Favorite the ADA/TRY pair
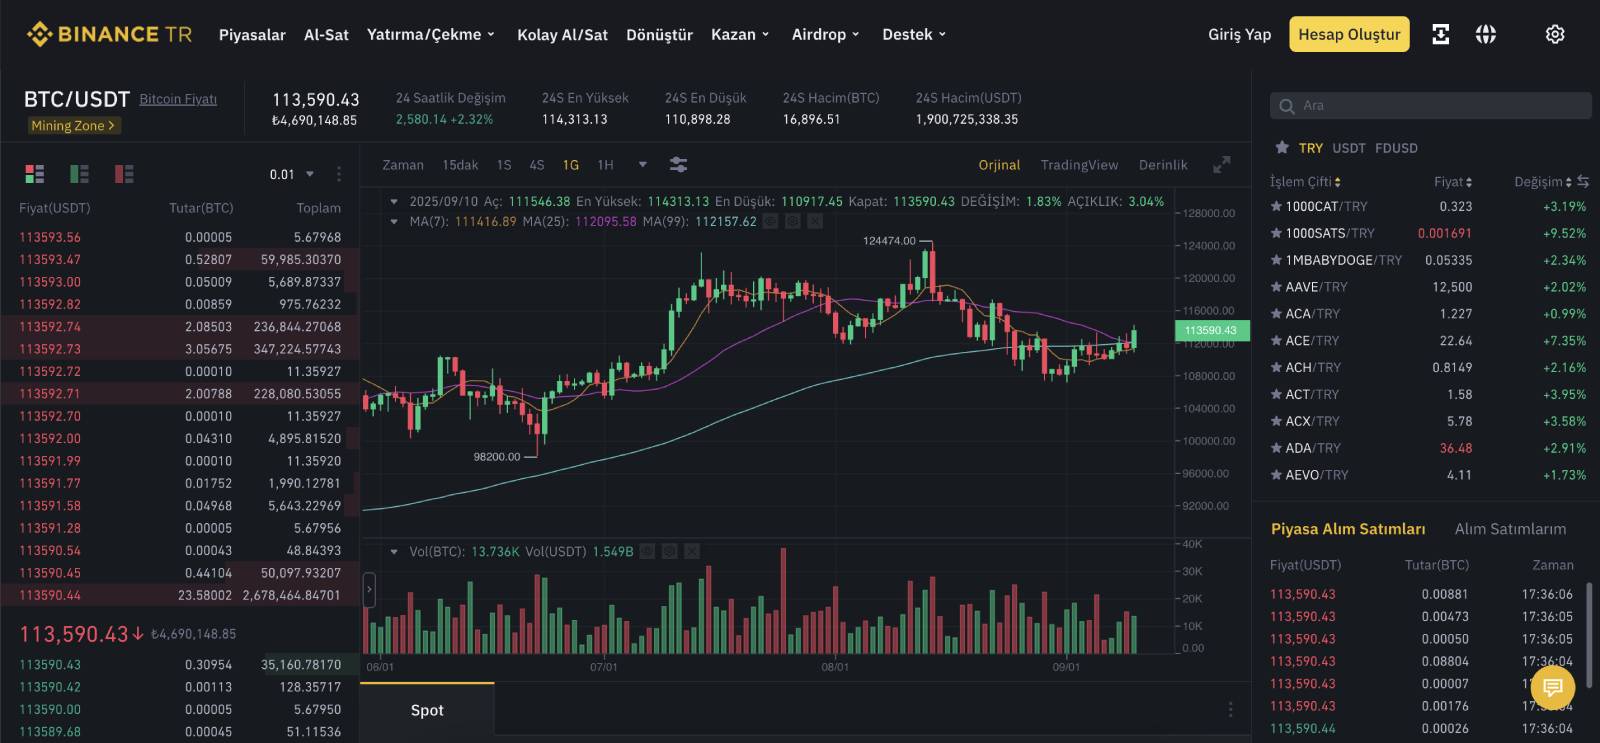The image size is (1600, 743). [x=1276, y=448]
